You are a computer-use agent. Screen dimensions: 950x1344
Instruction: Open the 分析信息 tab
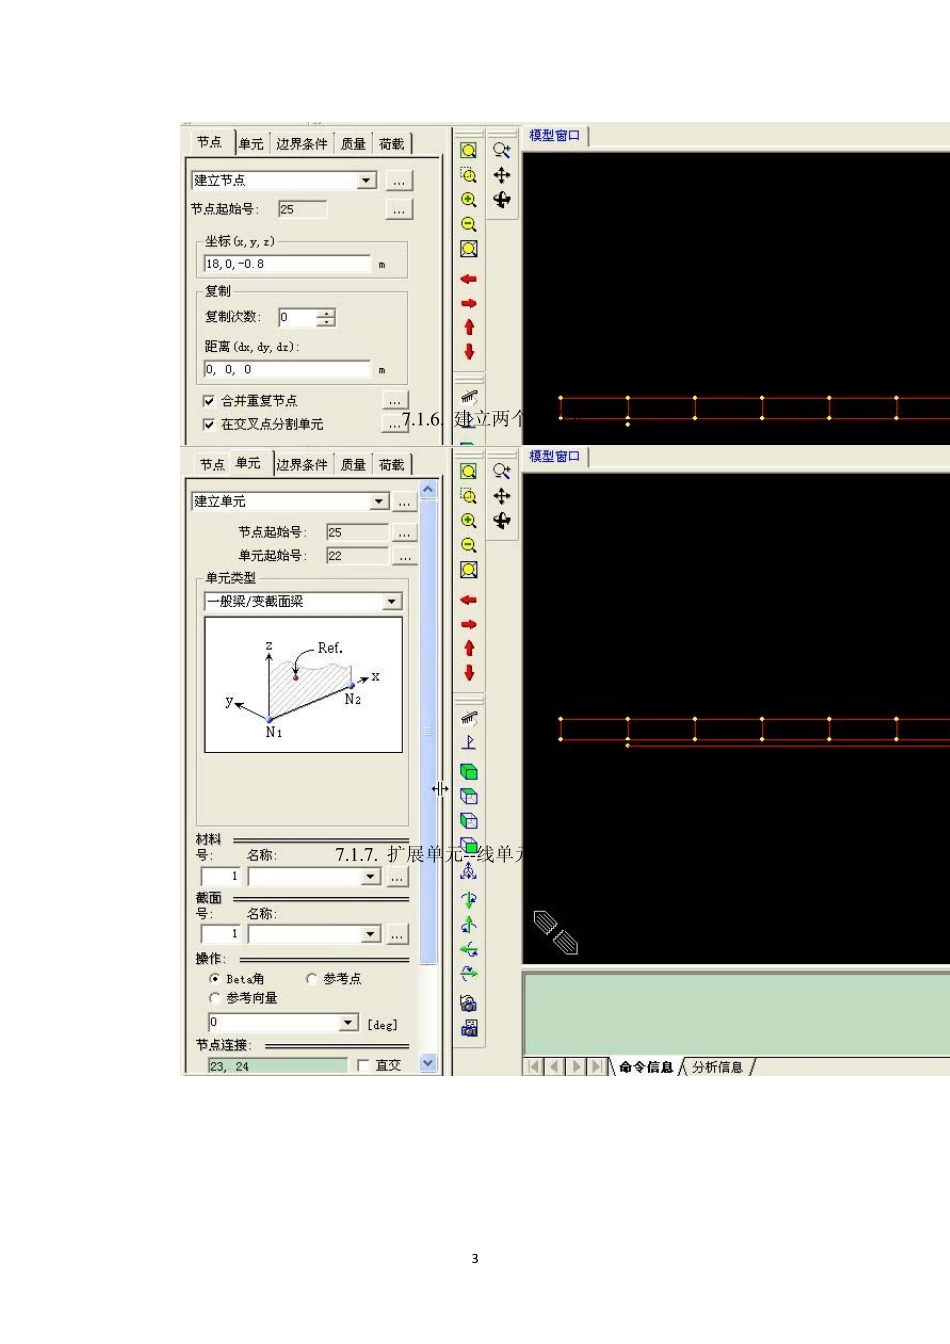(717, 1067)
